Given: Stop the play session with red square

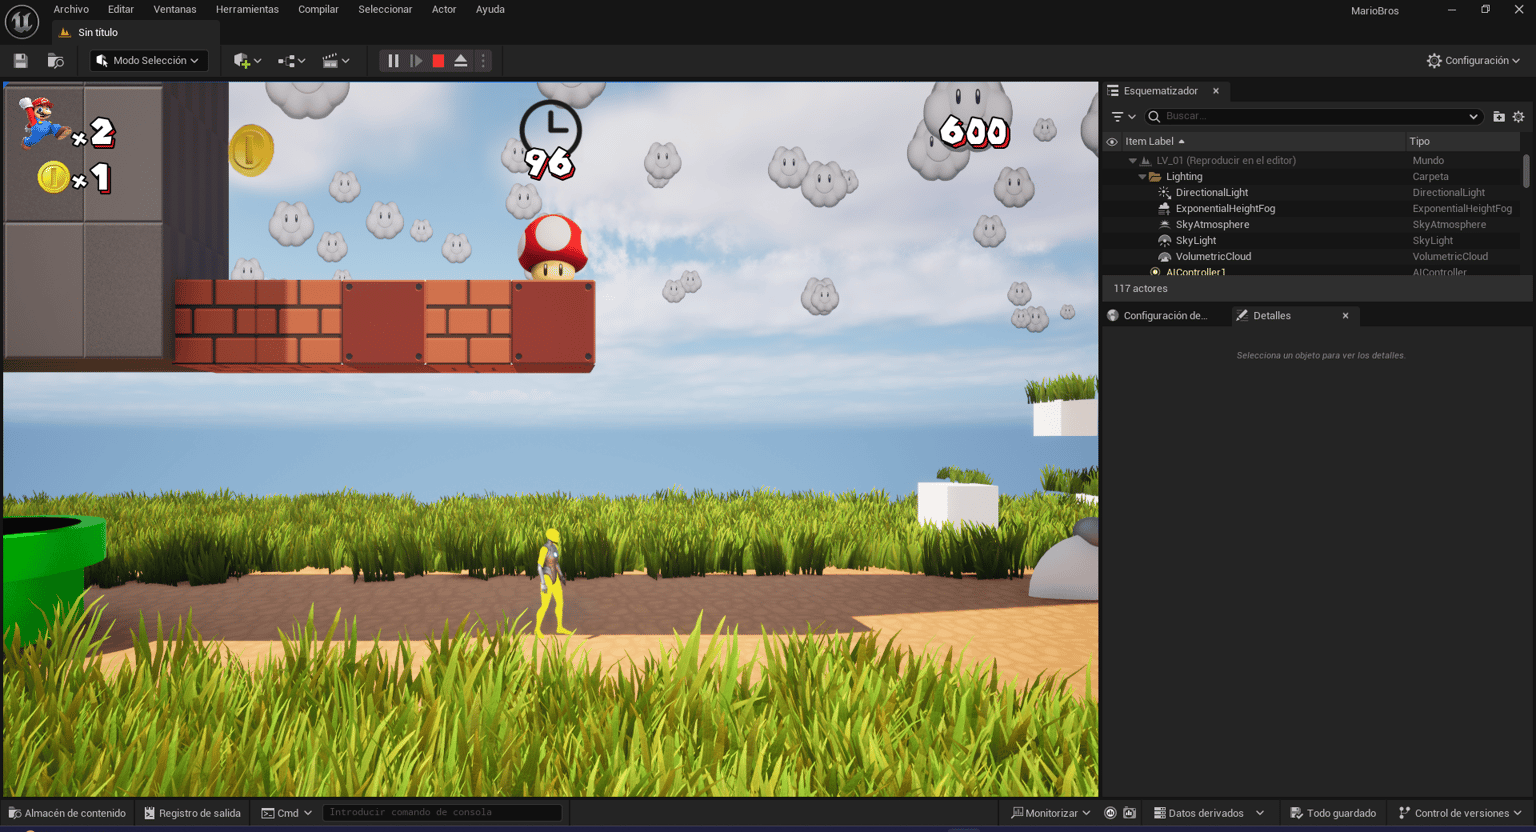Looking at the screenshot, I should [x=438, y=61].
